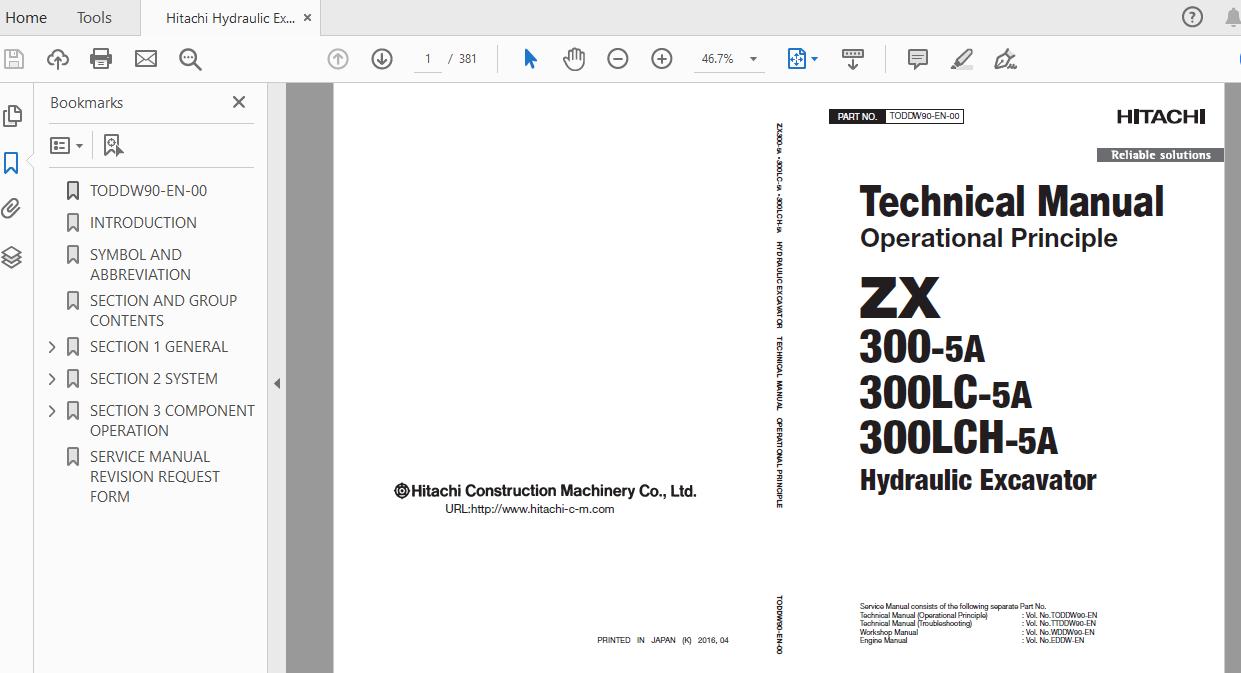Jump to the INTRODUCTION bookmark

pos(143,223)
